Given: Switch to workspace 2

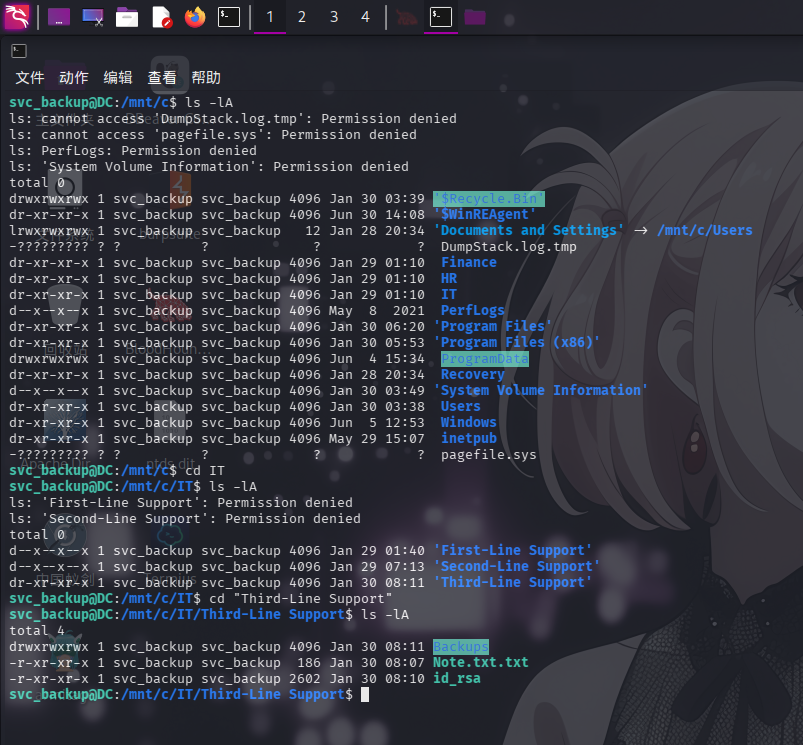Looking at the screenshot, I should point(302,17).
